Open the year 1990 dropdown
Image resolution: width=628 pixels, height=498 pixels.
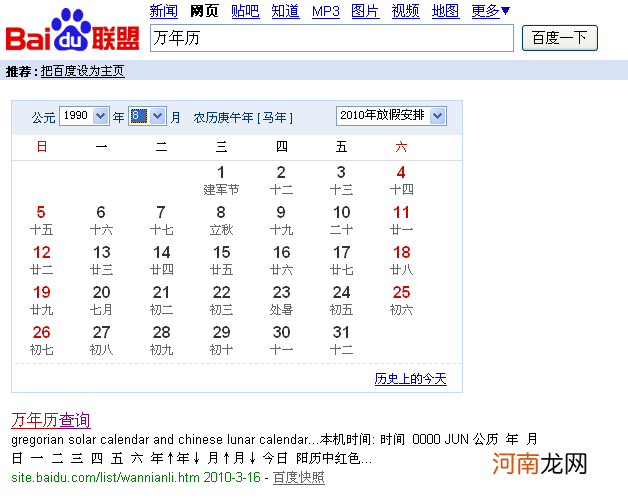click(84, 116)
